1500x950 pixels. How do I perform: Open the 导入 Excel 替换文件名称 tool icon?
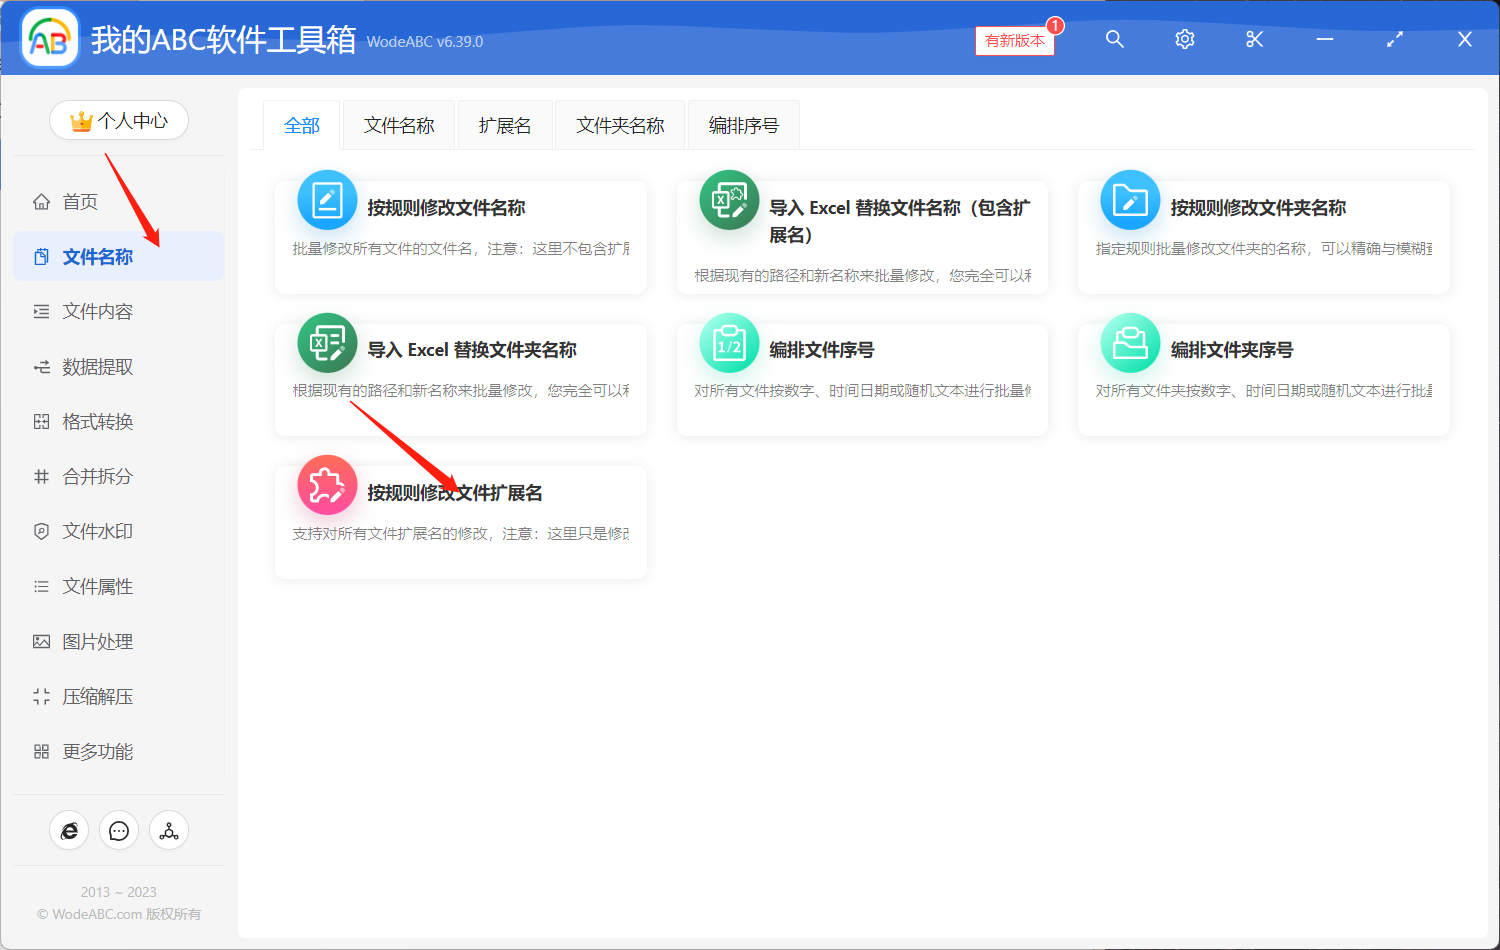[728, 200]
